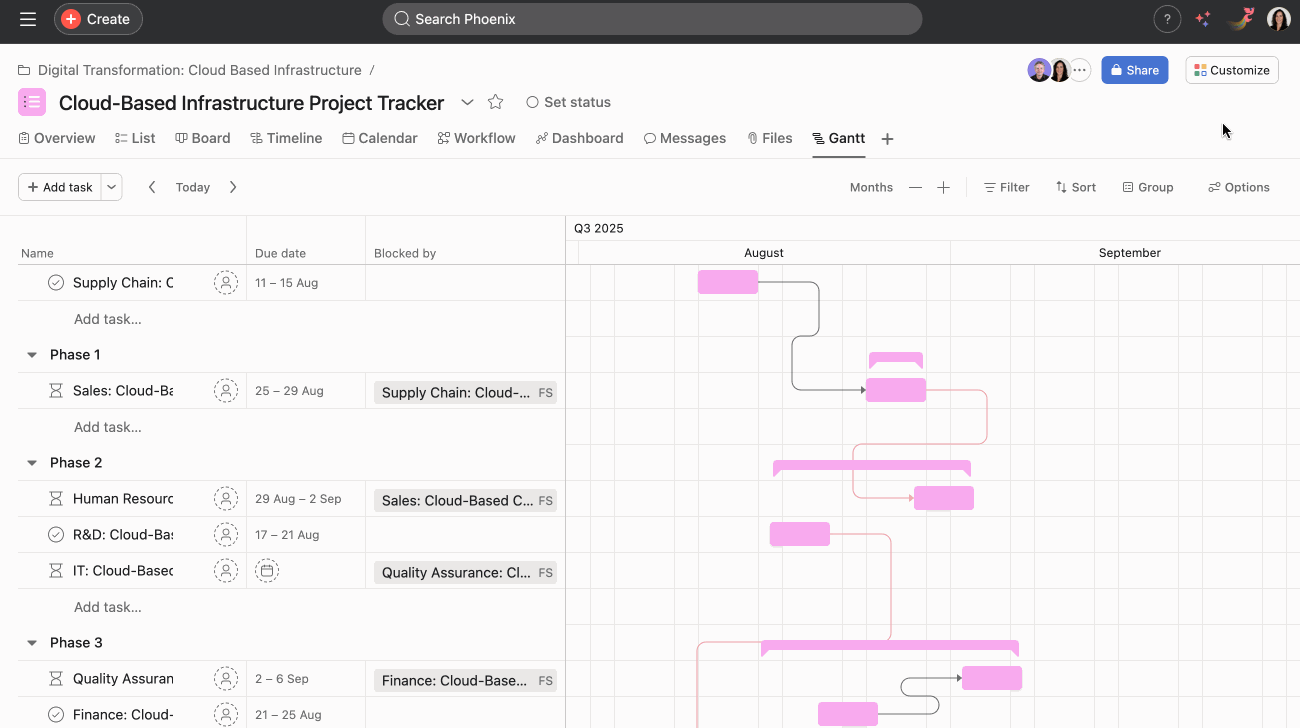Click the search Phoenix field

(x=652, y=19)
